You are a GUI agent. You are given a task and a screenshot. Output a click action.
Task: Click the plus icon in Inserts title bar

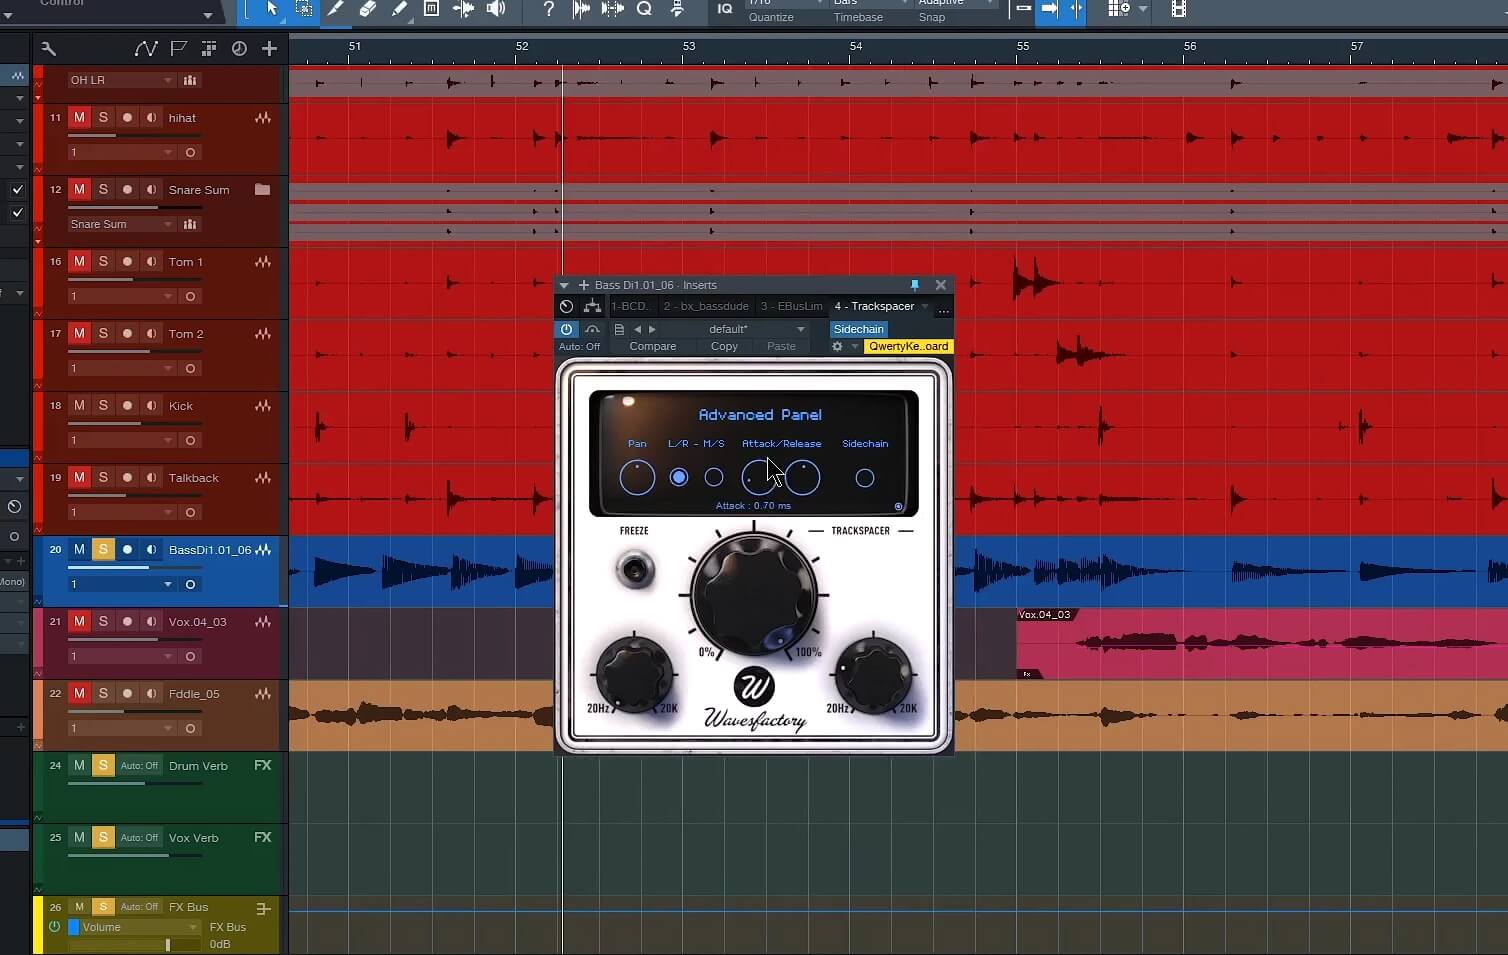[x=583, y=285]
